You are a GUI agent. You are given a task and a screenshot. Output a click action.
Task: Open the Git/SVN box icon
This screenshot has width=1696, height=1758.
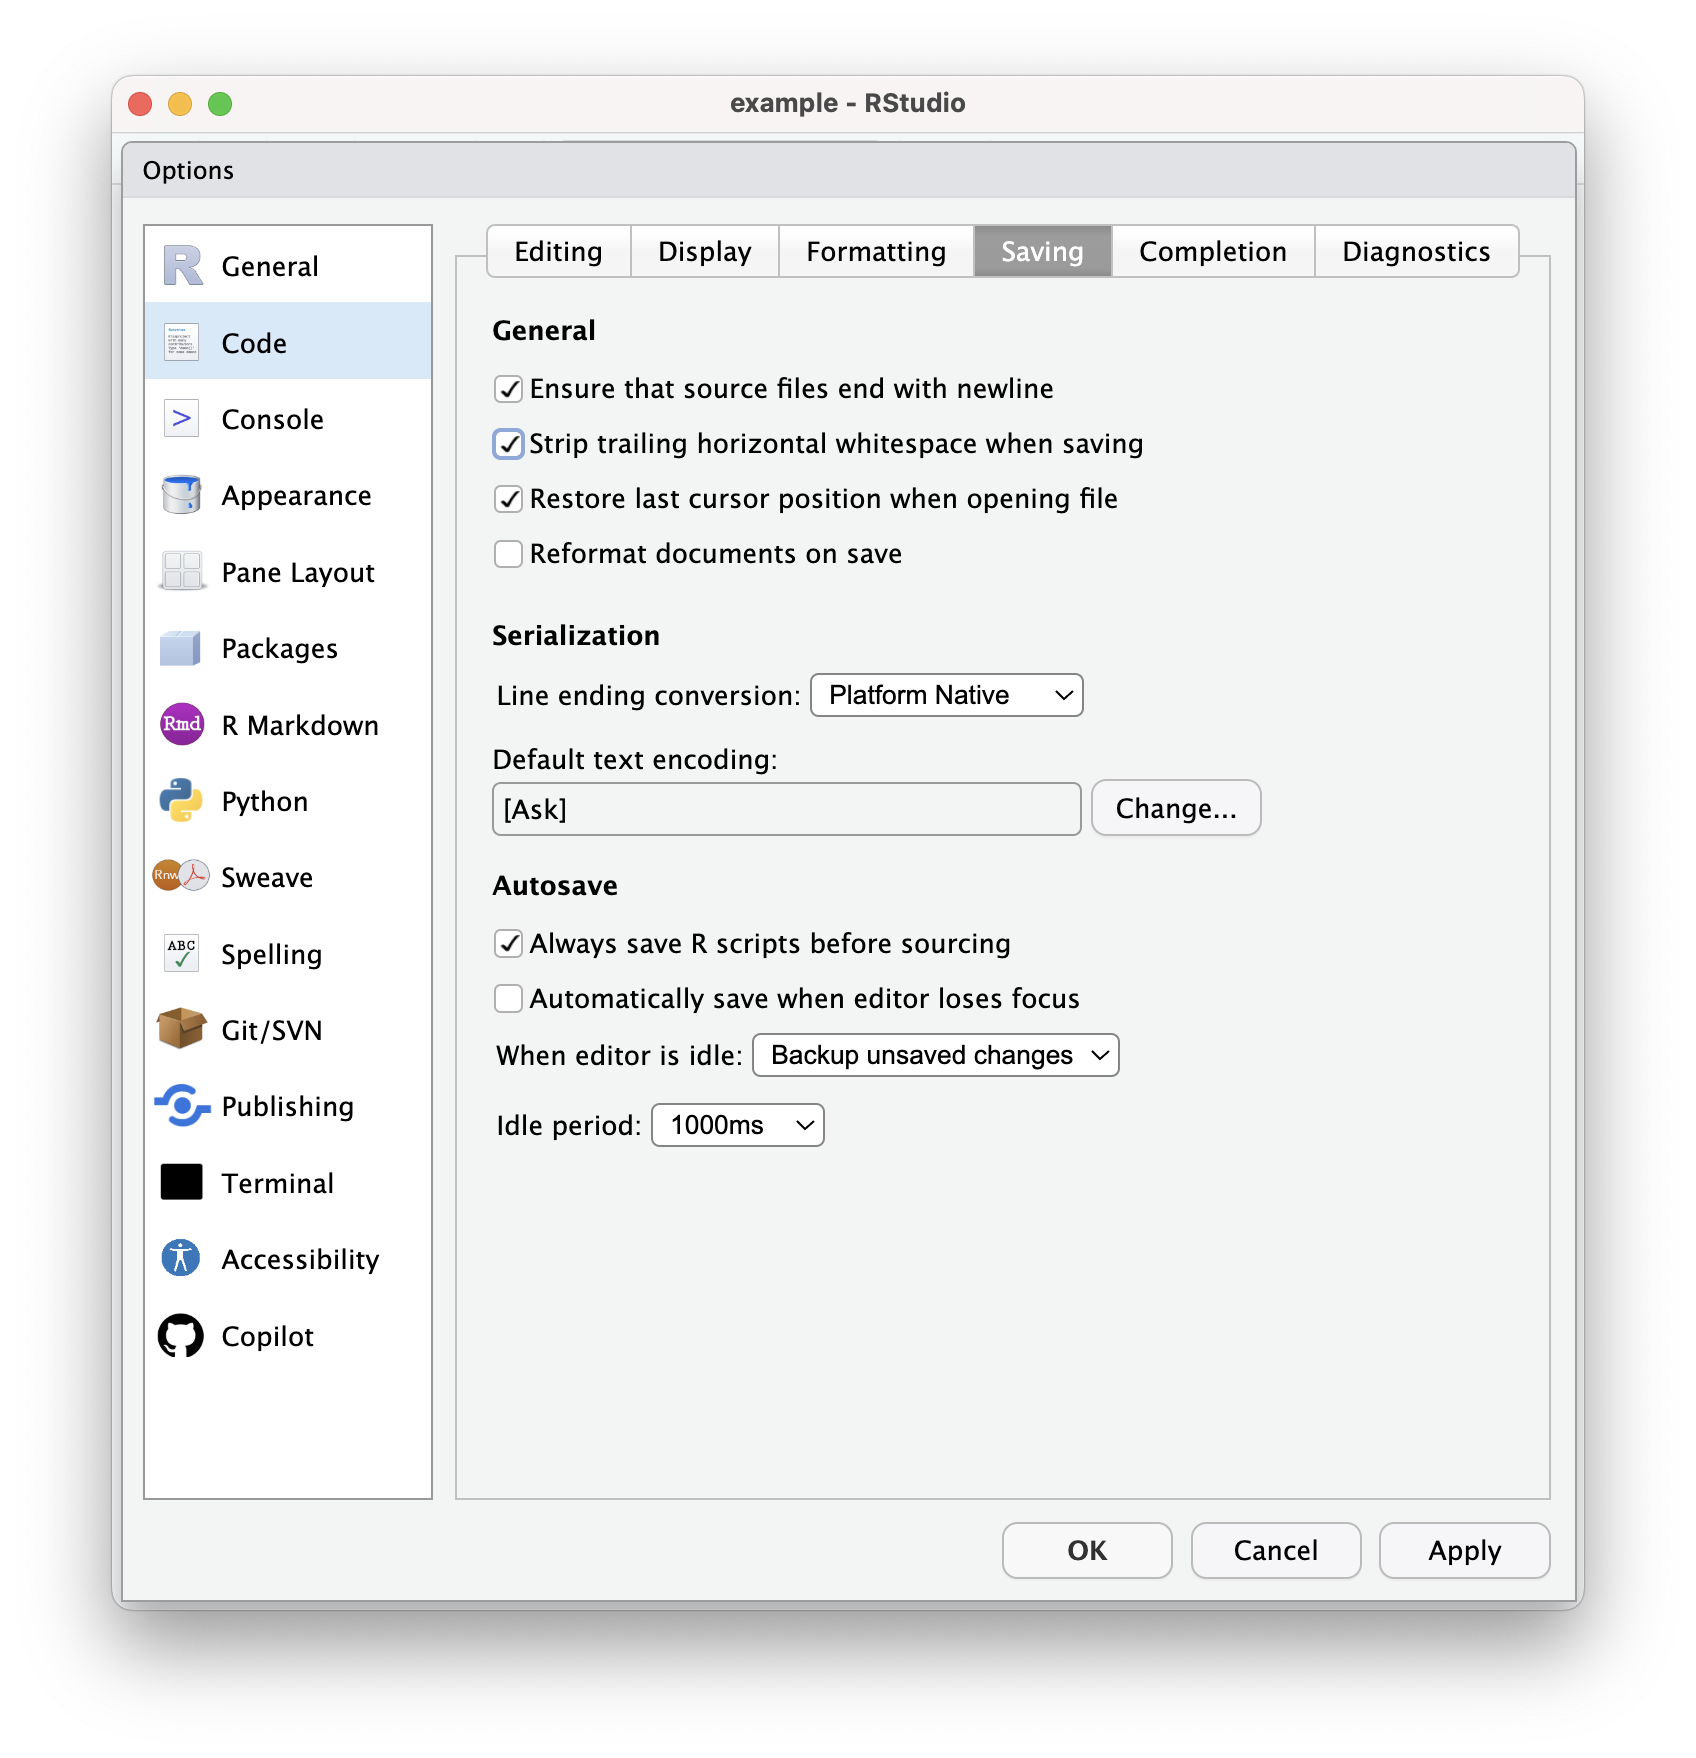click(x=181, y=1029)
